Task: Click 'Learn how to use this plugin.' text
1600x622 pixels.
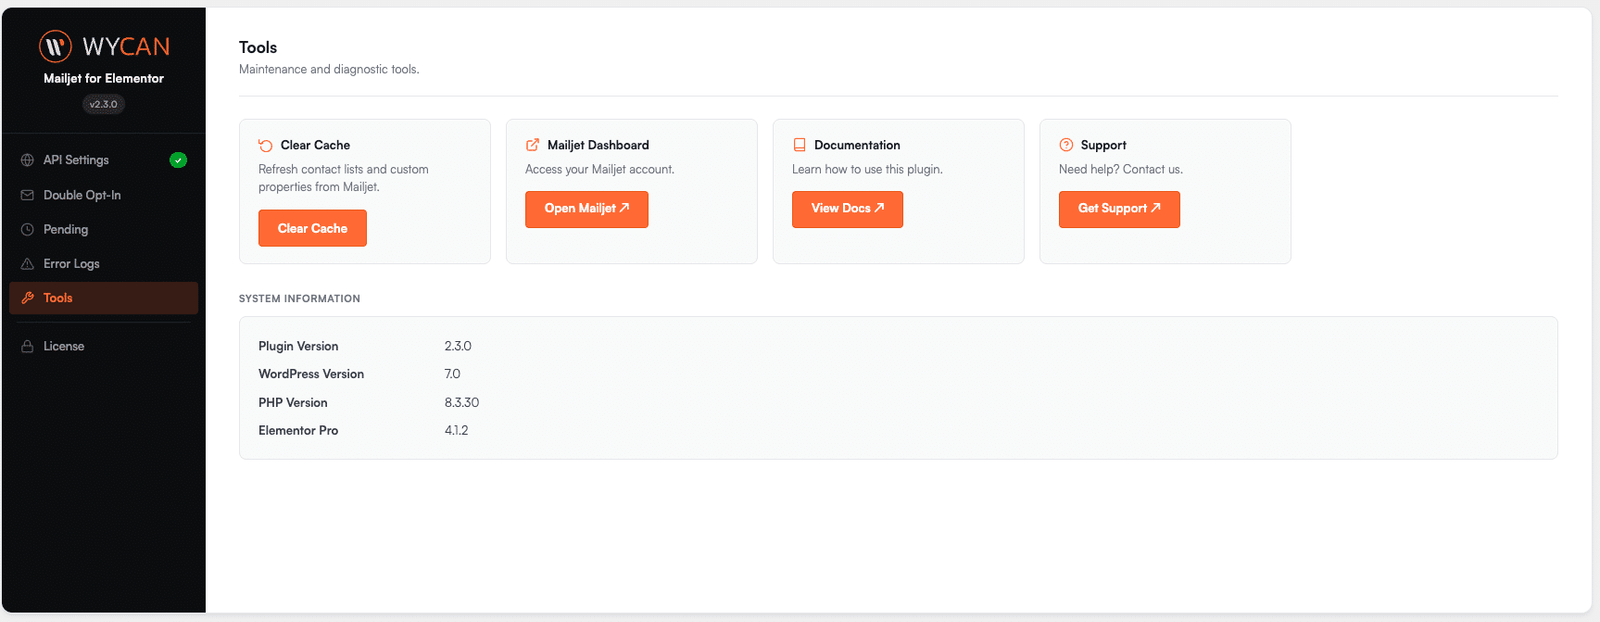Action: [867, 169]
